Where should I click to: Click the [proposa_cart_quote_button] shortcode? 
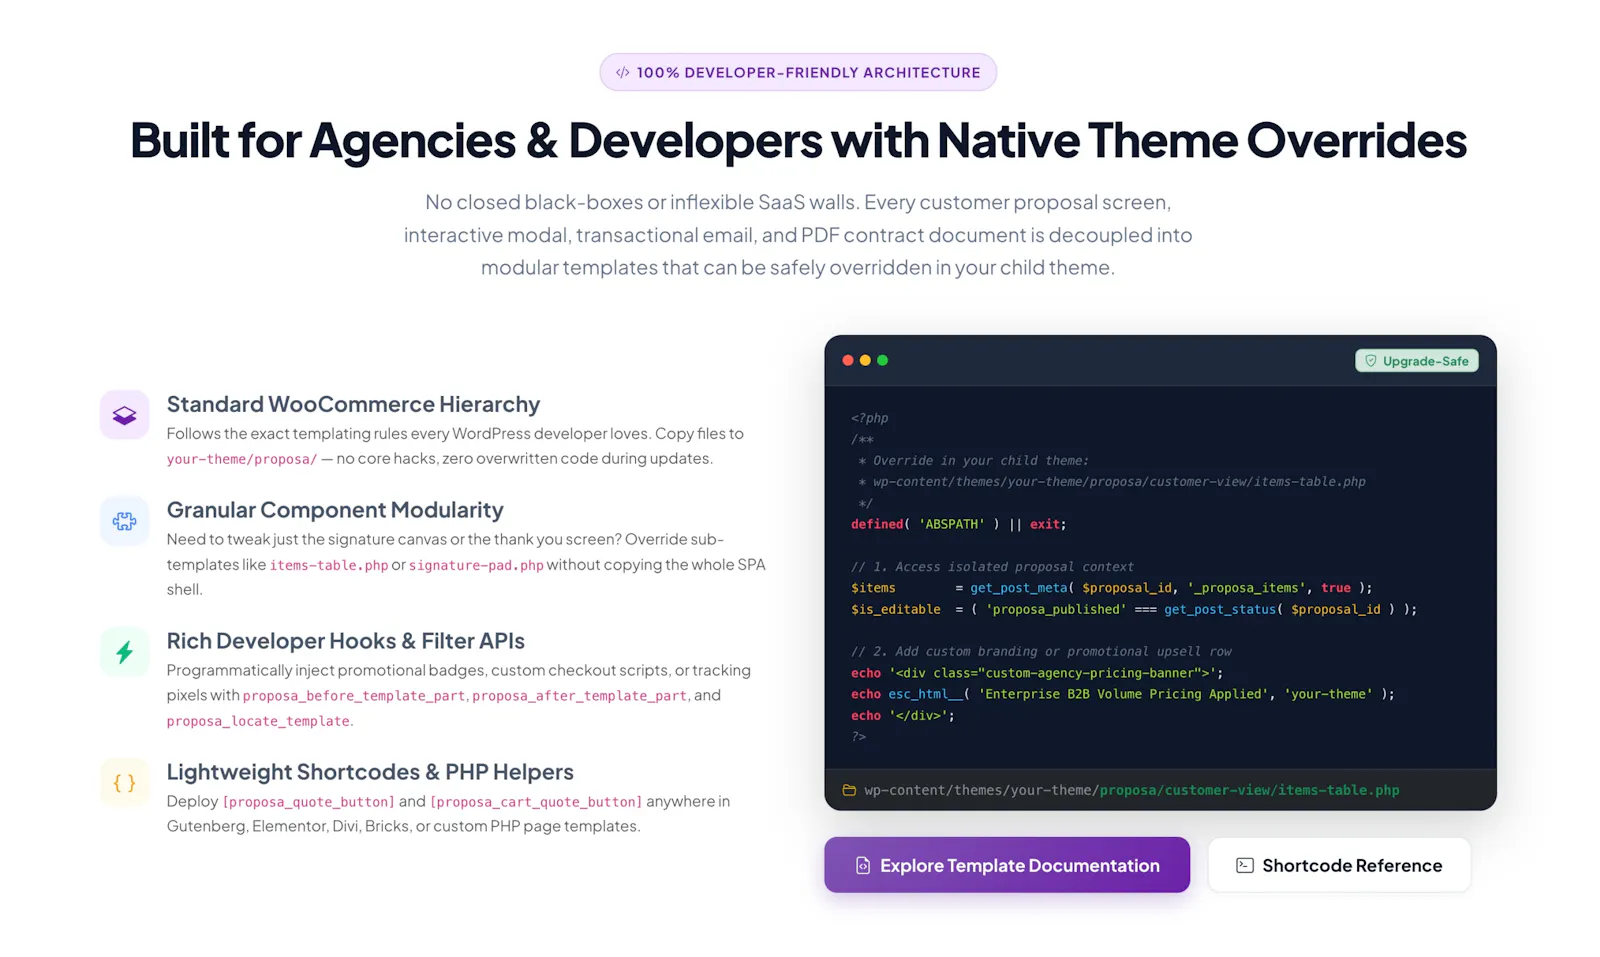tap(536, 802)
